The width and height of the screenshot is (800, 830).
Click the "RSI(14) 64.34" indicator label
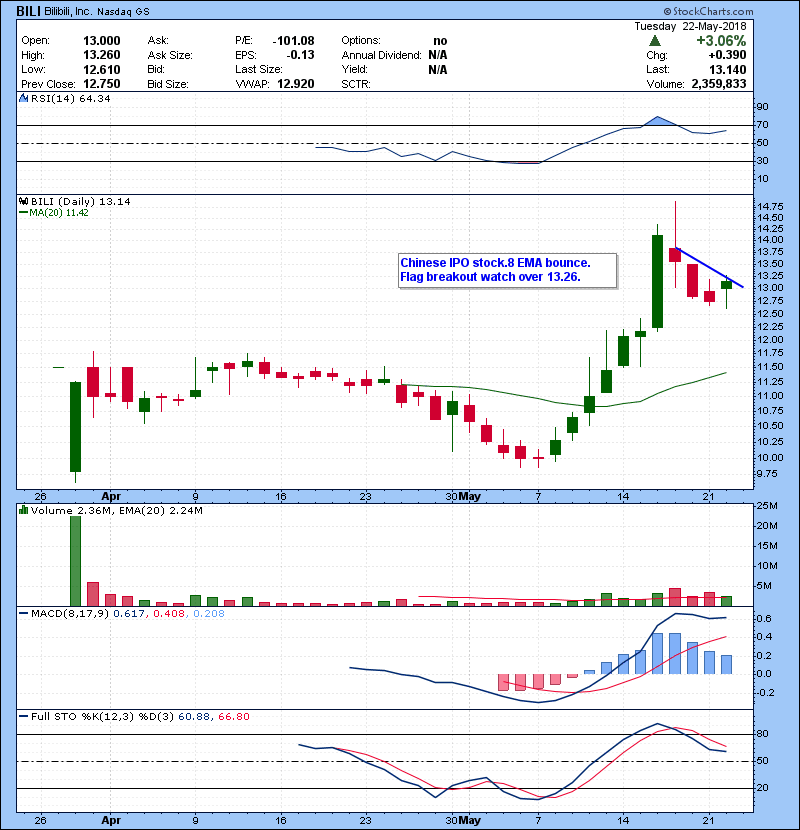click(x=70, y=98)
